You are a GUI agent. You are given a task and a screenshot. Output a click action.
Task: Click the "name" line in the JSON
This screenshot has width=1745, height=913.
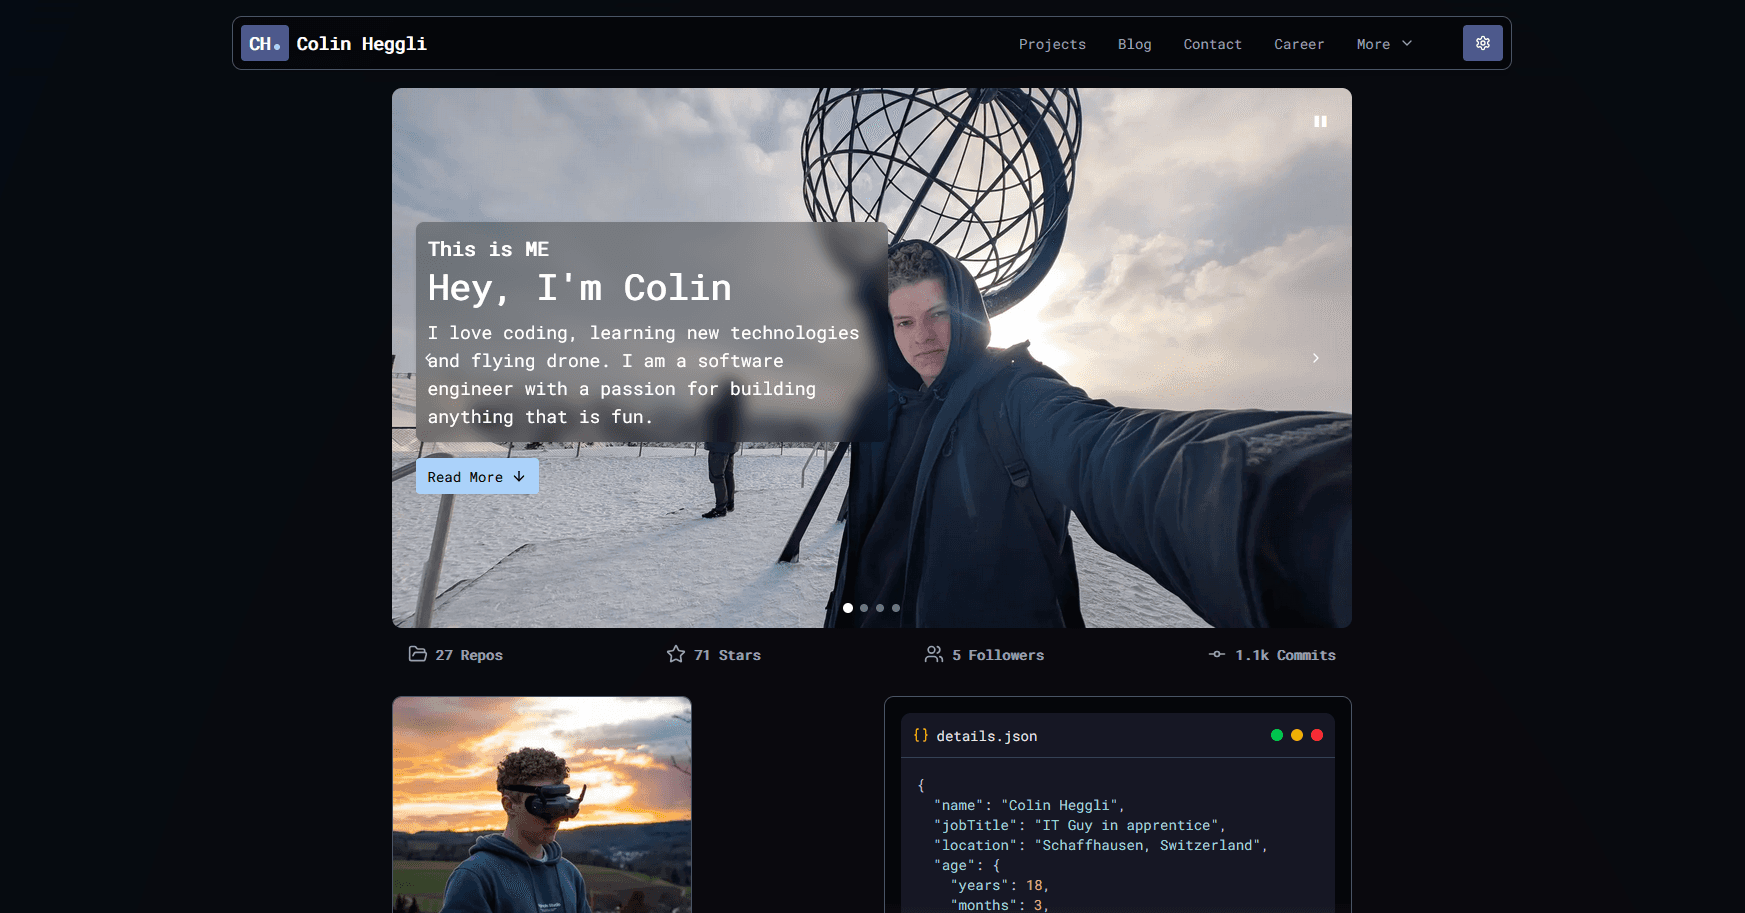pyautogui.click(x=1029, y=805)
